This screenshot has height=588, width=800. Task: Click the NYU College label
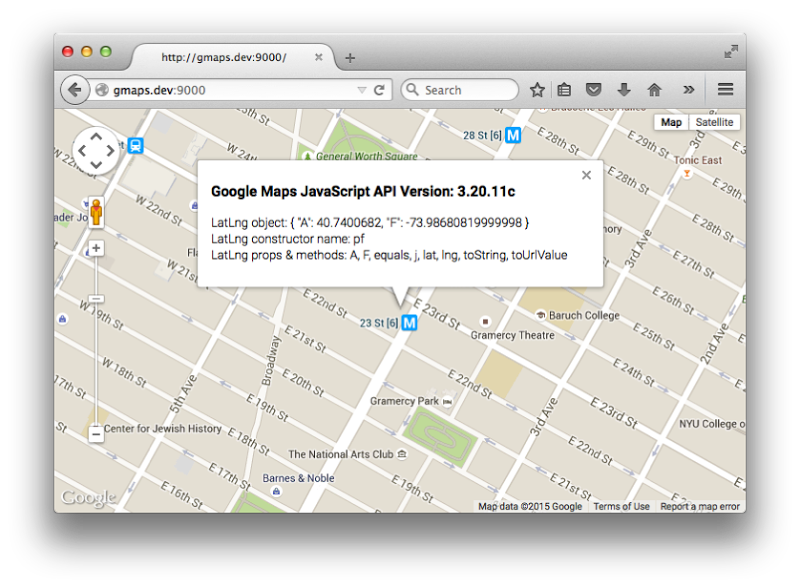click(x=712, y=424)
